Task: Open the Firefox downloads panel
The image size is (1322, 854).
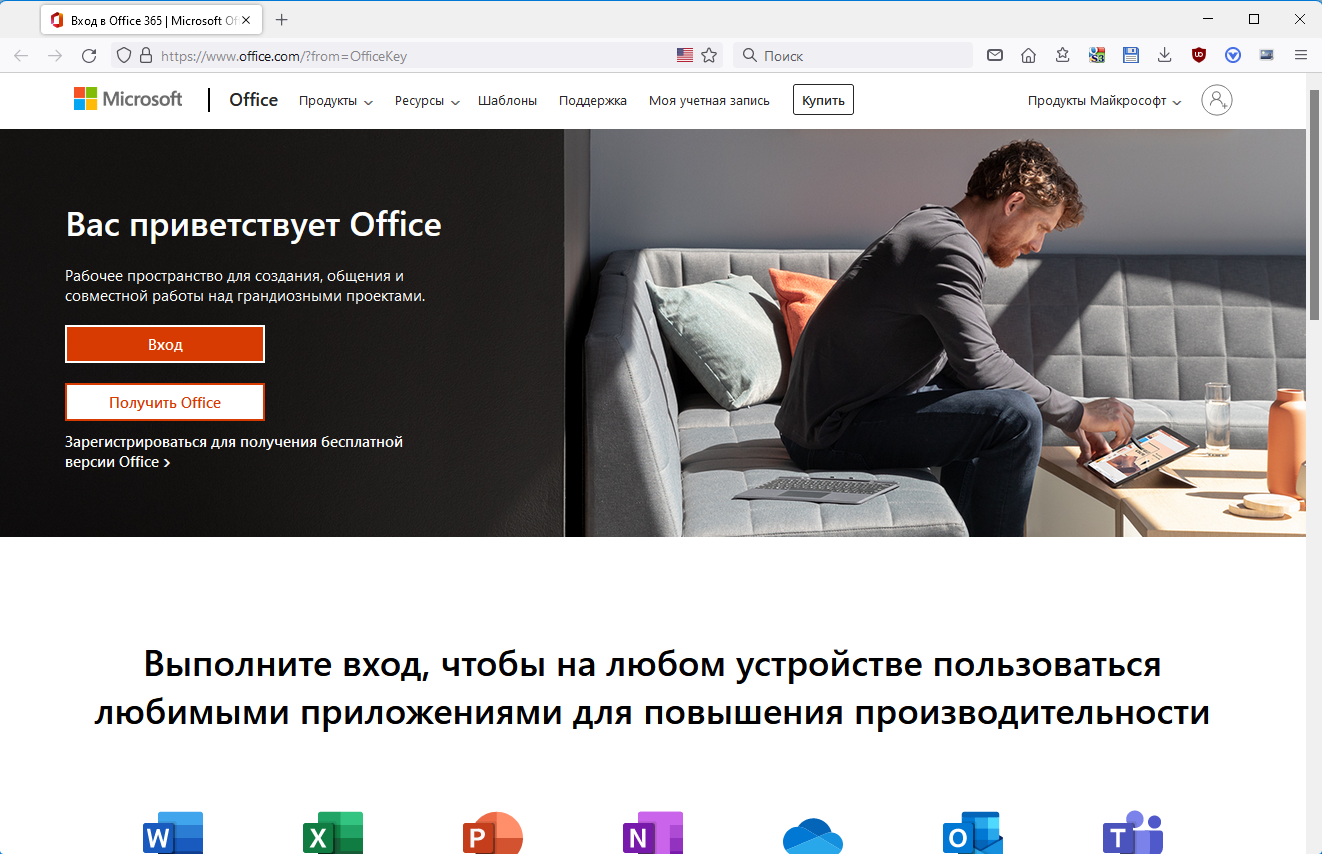Action: point(1164,56)
